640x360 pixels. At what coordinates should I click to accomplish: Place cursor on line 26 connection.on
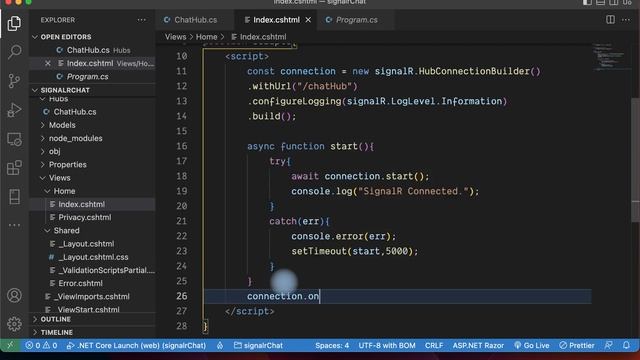(x=282, y=296)
